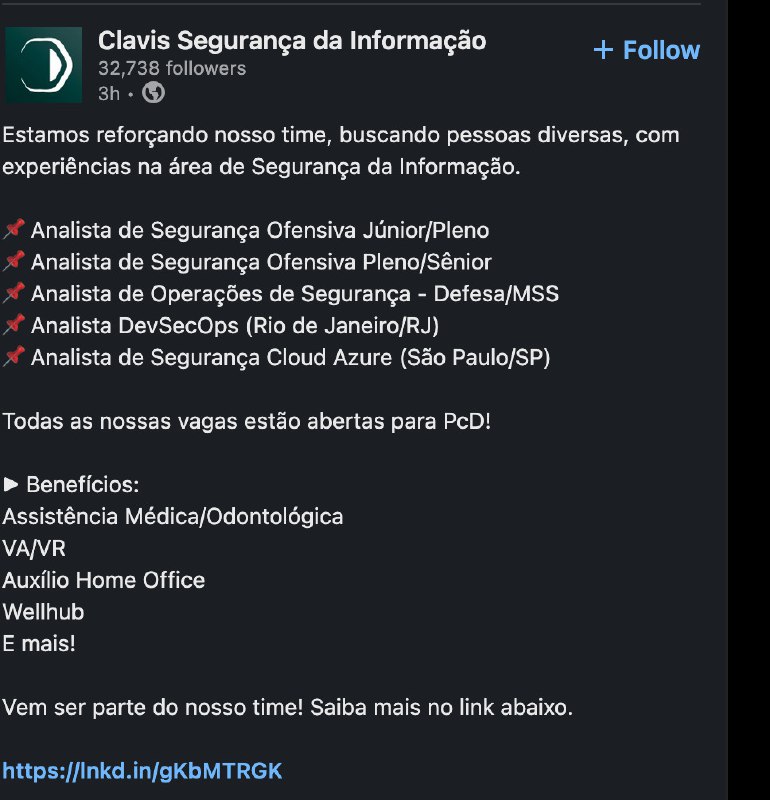Click the Follow button
770x800 pixels.
661,50
